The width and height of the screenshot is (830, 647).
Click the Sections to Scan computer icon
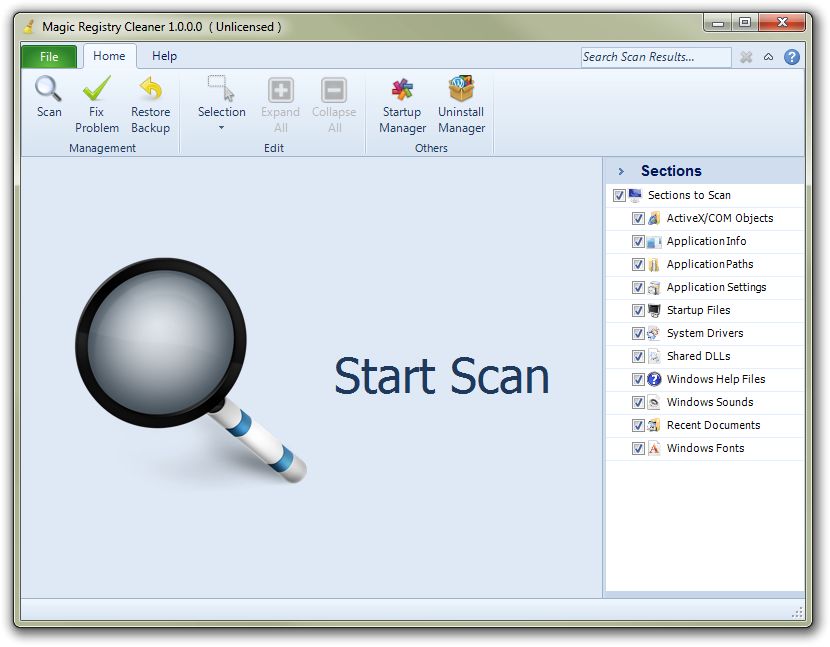click(x=635, y=195)
